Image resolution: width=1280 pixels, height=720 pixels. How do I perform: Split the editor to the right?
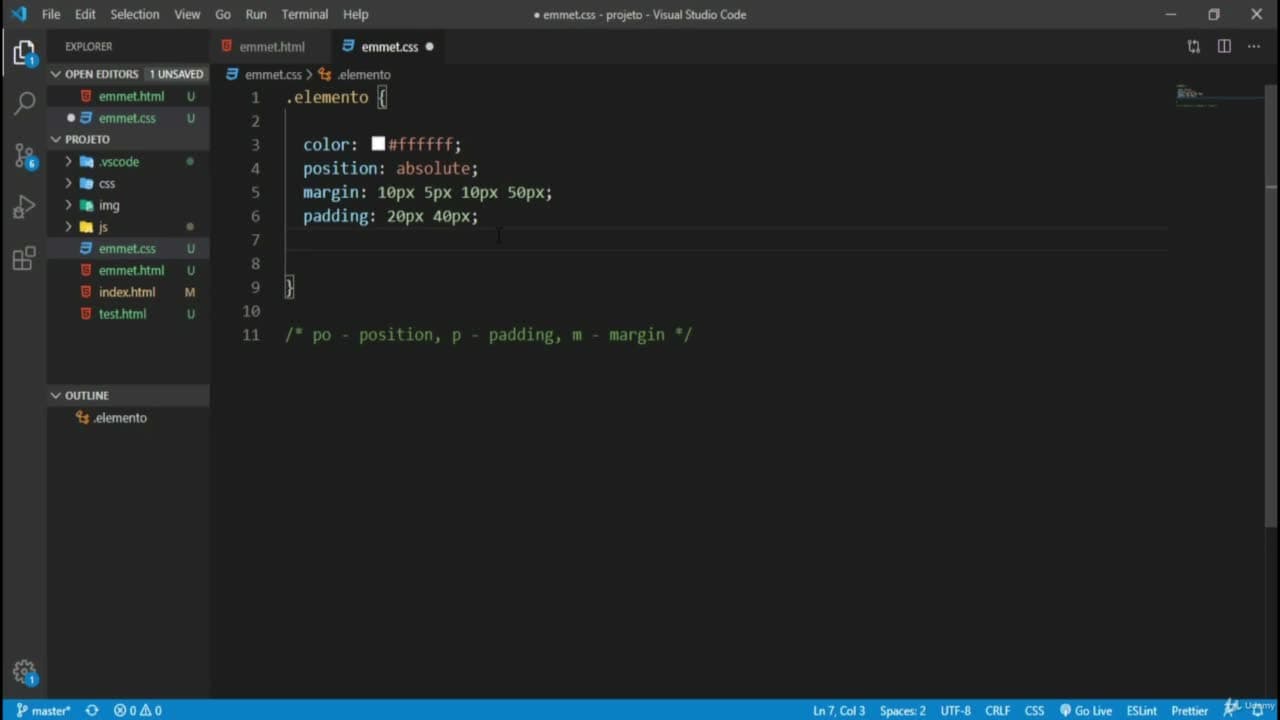1224,46
